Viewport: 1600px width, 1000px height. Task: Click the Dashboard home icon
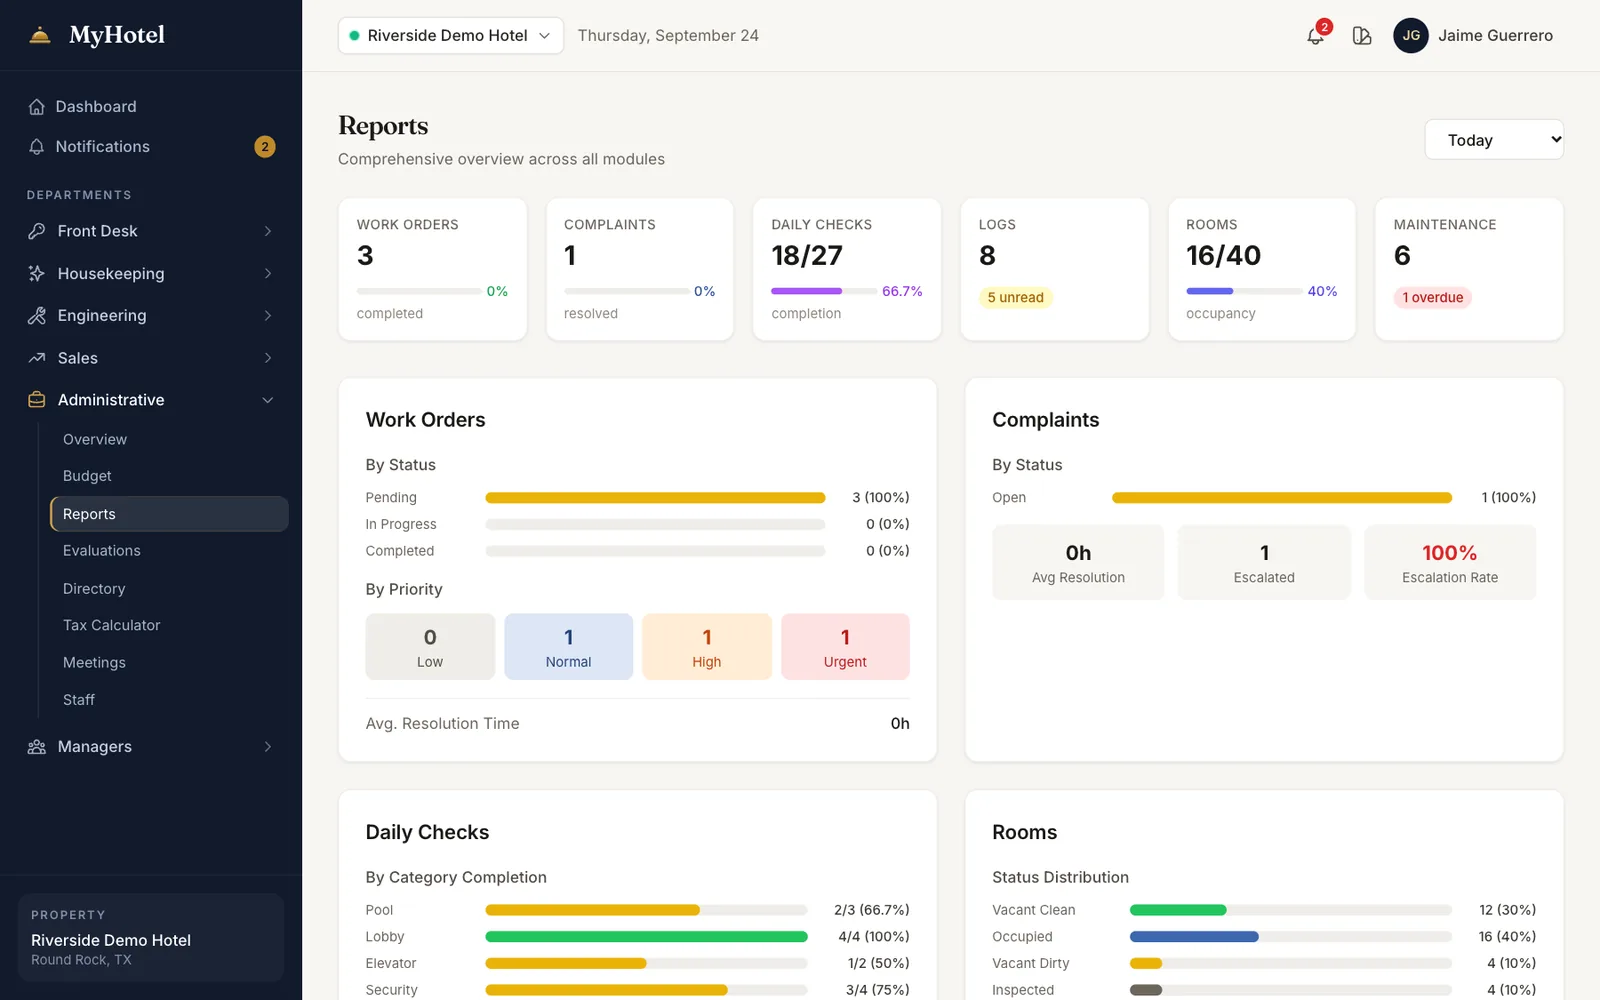pyautogui.click(x=37, y=107)
